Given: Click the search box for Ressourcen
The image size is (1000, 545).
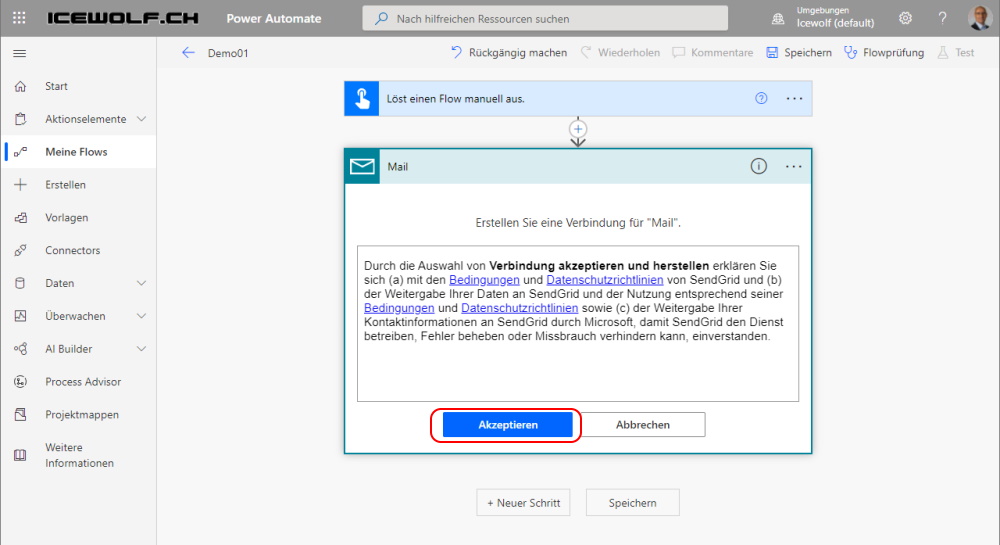Looking at the screenshot, I should click(x=545, y=18).
